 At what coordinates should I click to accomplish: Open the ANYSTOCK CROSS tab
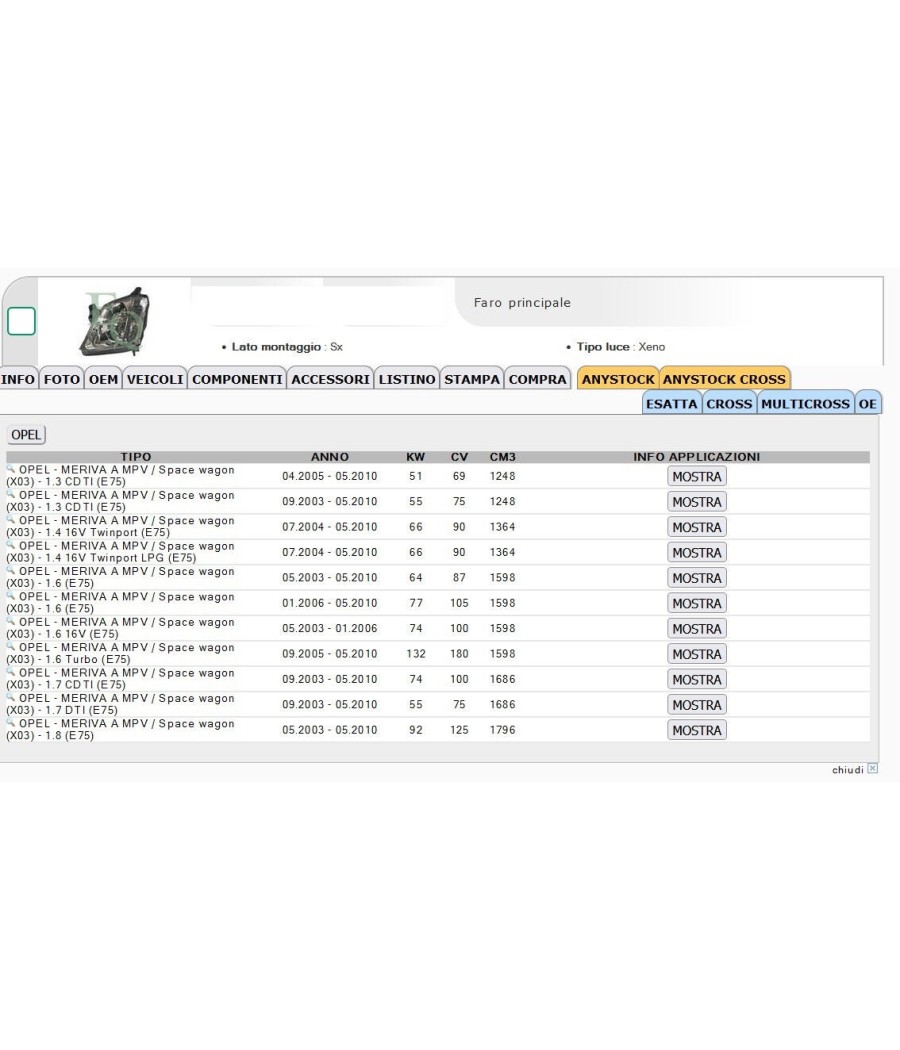725,379
